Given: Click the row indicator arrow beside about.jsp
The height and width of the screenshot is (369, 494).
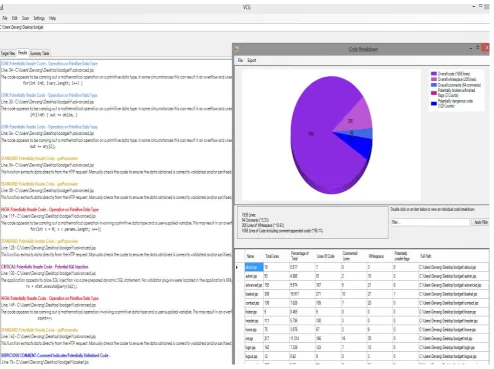Looking at the screenshot, I should point(237,267).
